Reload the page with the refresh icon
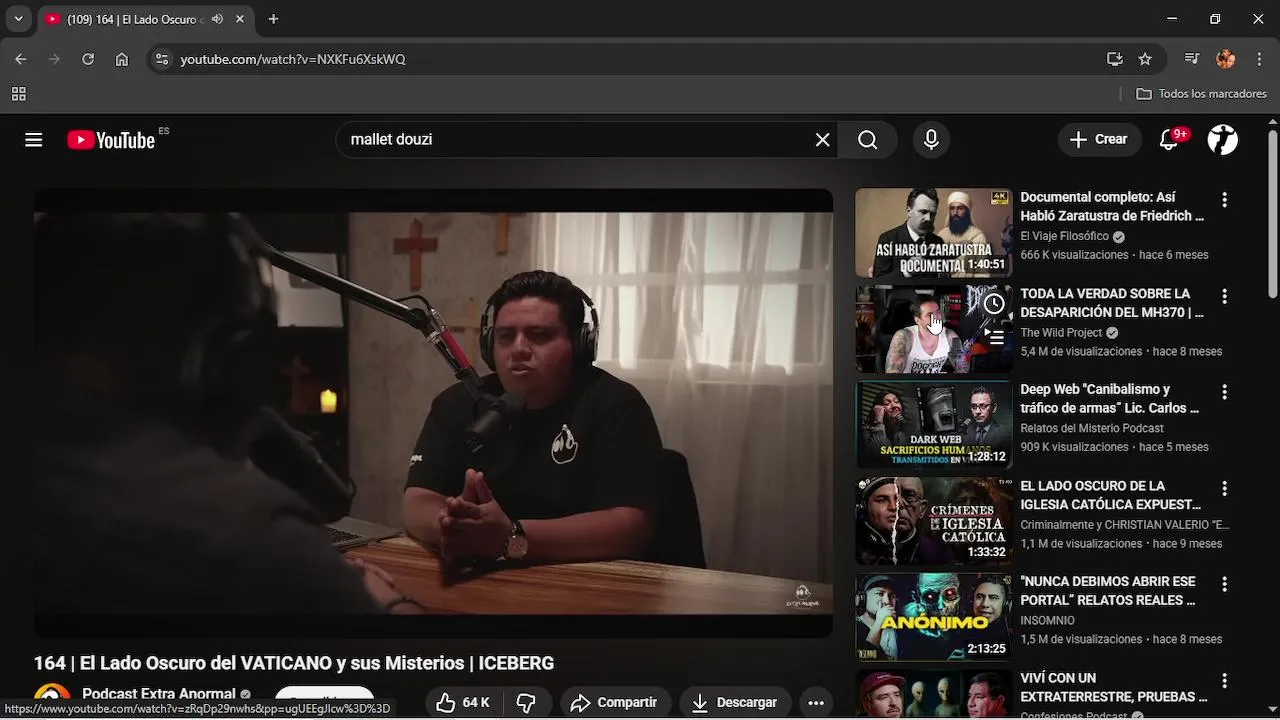The height and width of the screenshot is (720, 1280). tap(88, 59)
